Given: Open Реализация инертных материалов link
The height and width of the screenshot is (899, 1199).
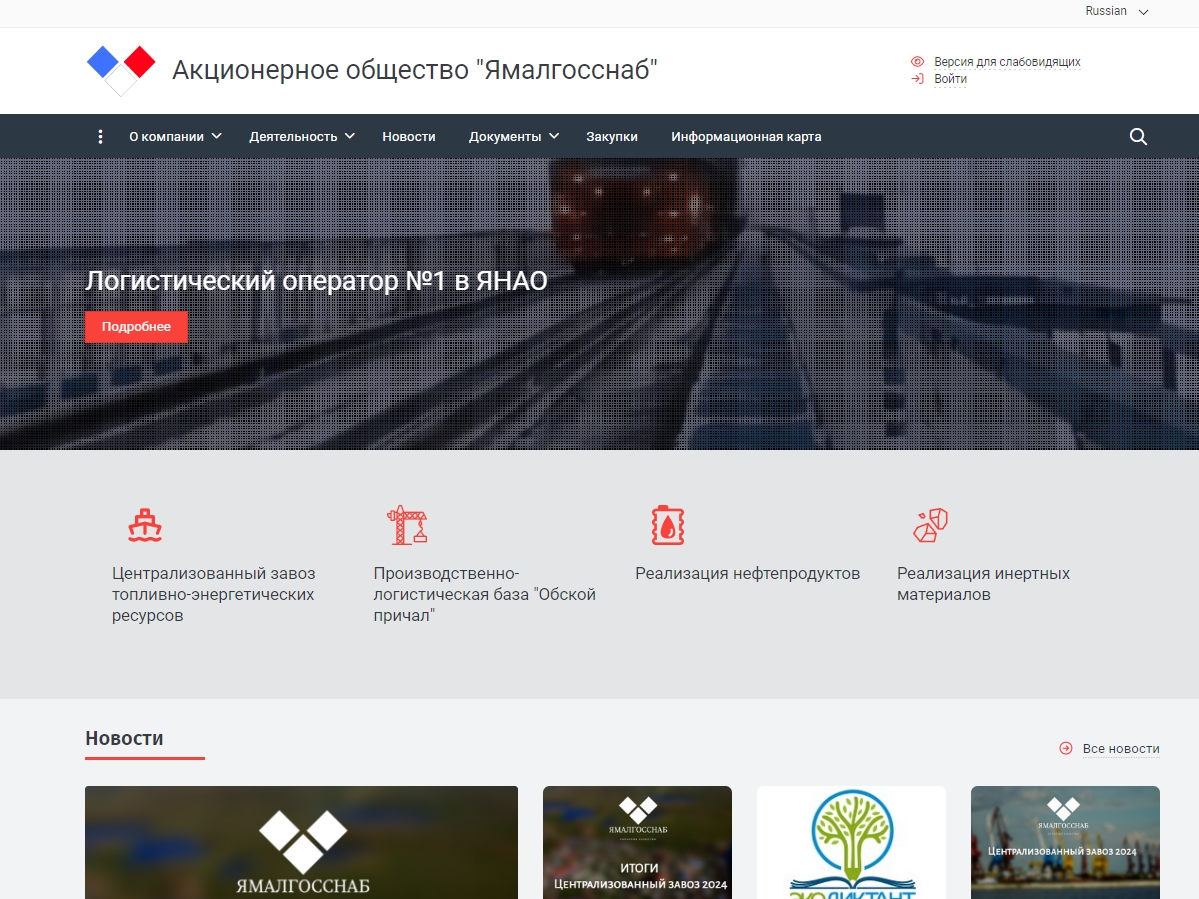Looking at the screenshot, I should (x=983, y=584).
